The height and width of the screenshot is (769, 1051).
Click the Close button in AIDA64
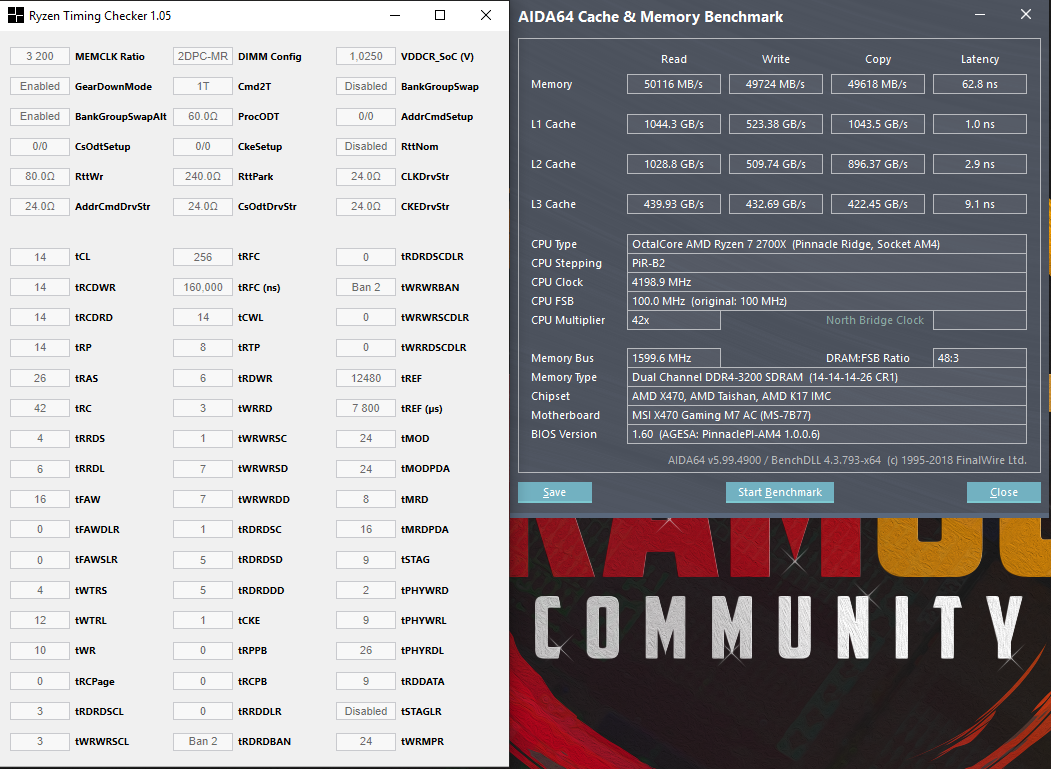coord(1003,492)
